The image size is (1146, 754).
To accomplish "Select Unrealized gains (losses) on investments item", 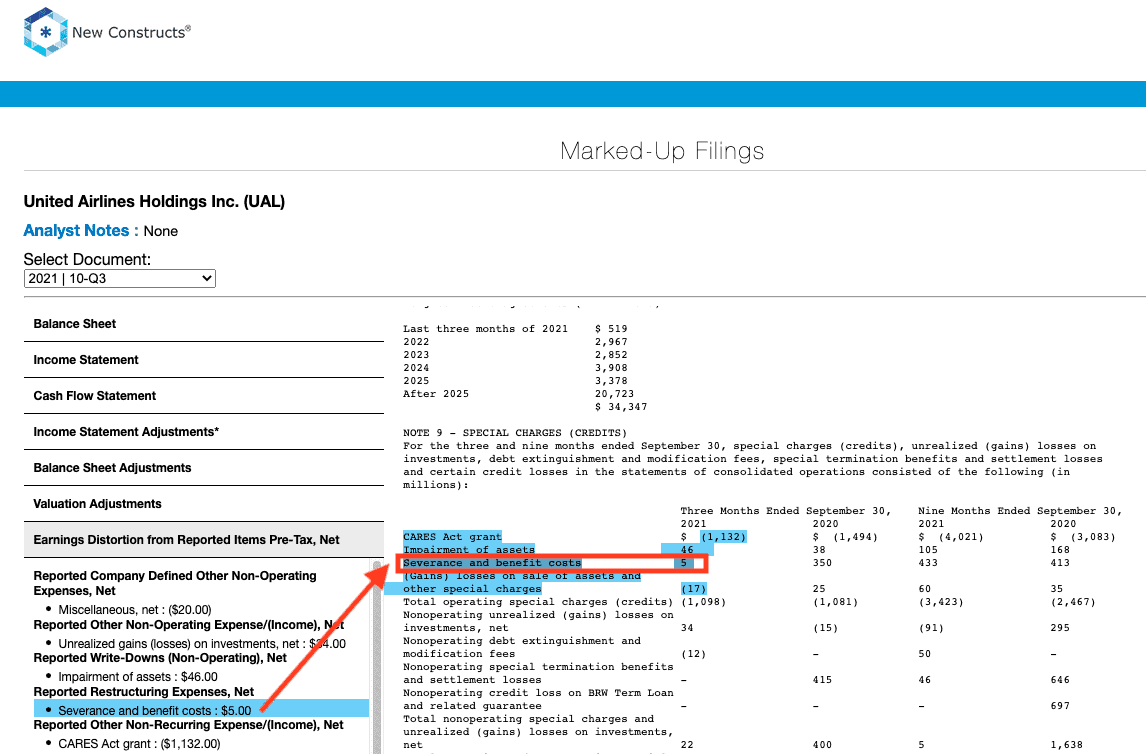I will click(x=202, y=644).
